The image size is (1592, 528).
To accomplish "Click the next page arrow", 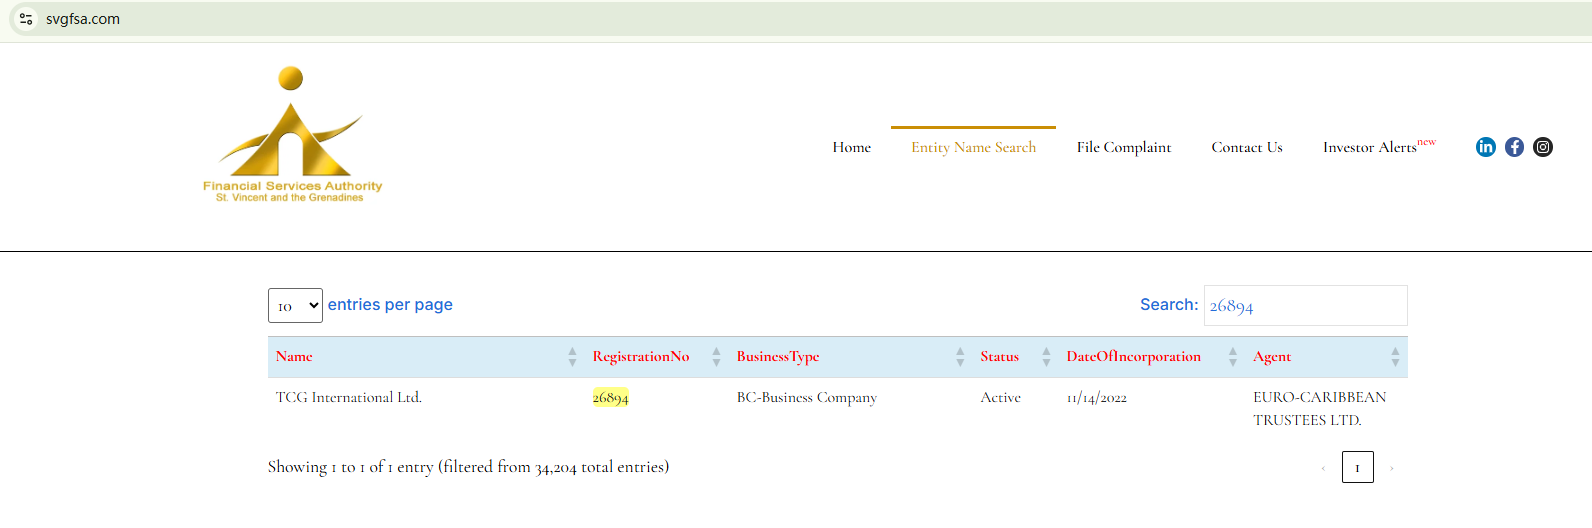I will pyautogui.click(x=1391, y=468).
